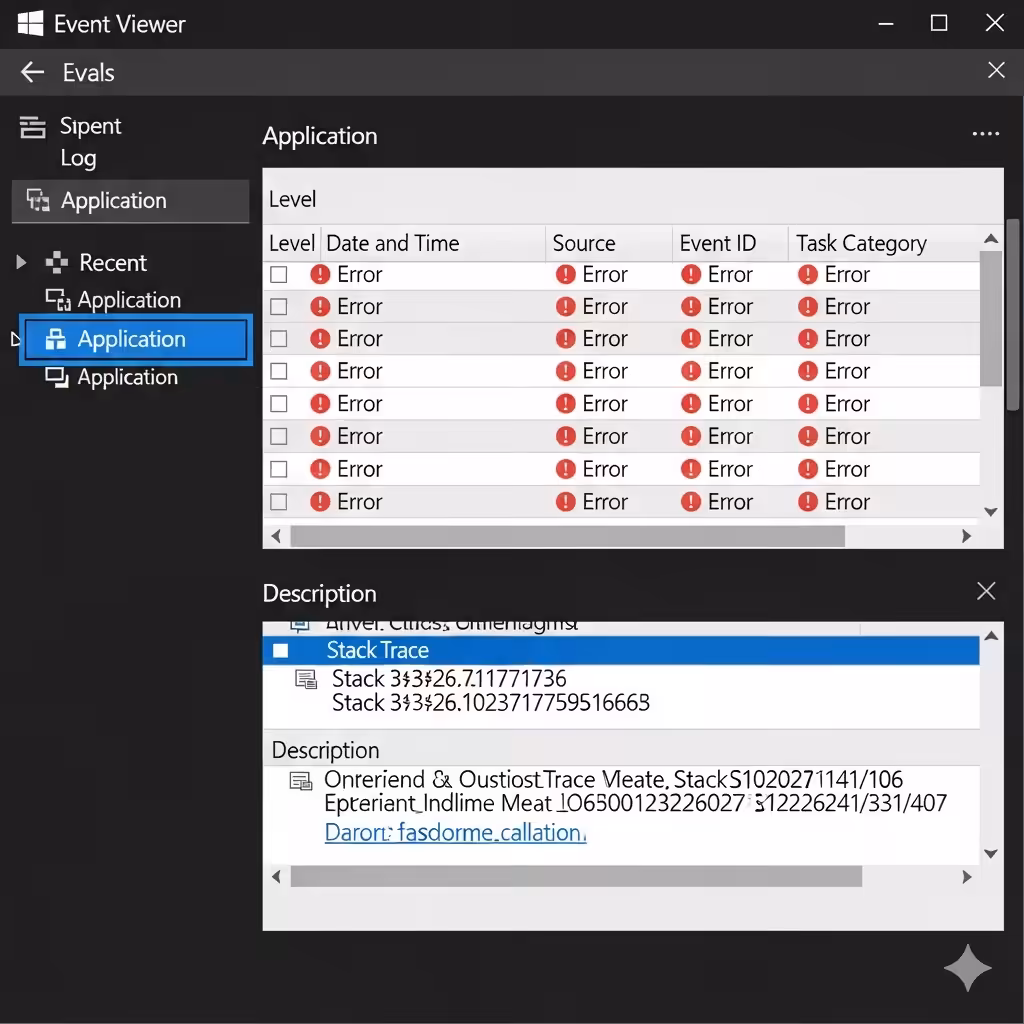
Task: Click the Description pane's scroll-left arrow
Action: tap(276, 876)
